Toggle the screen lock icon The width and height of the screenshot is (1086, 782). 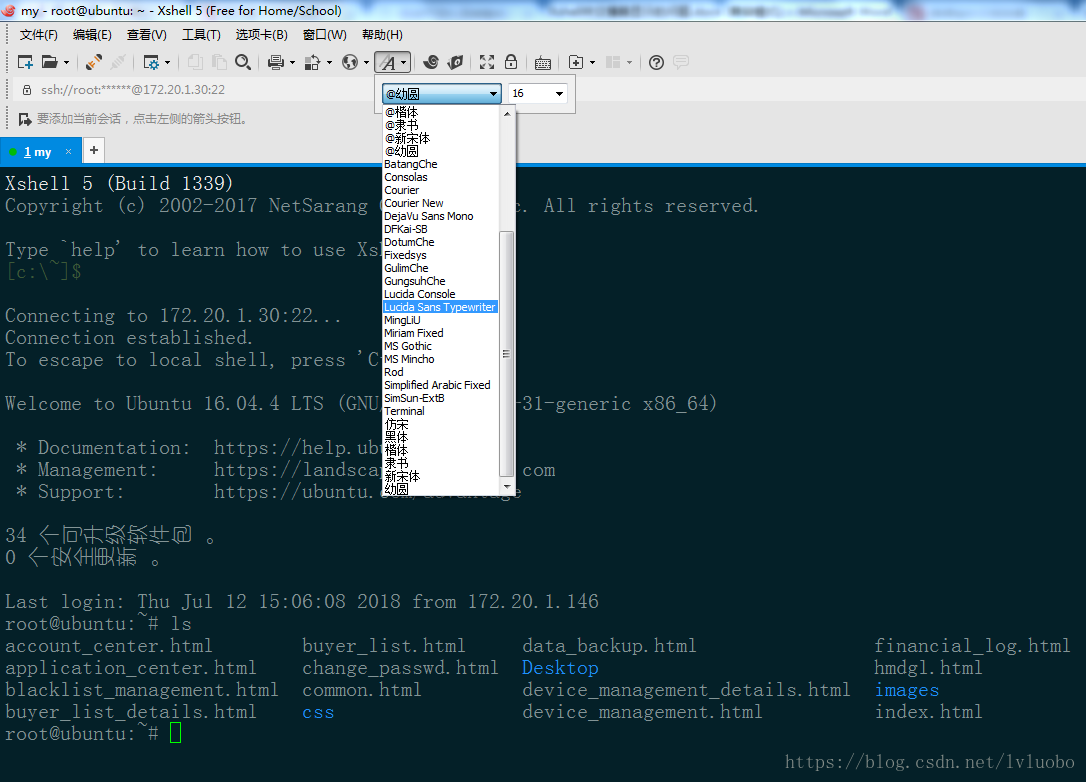point(511,61)
